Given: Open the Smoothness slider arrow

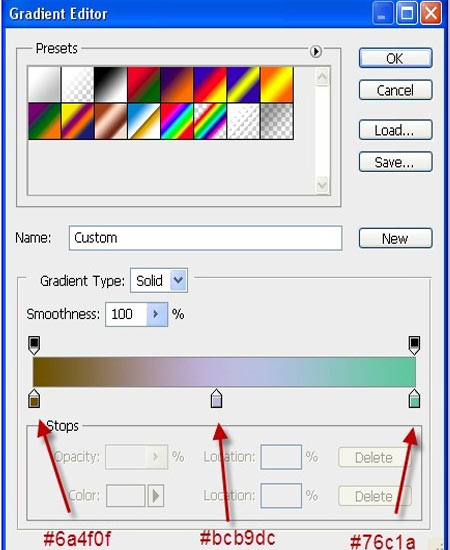Looking at the screenshot, I should click(156, 314).
